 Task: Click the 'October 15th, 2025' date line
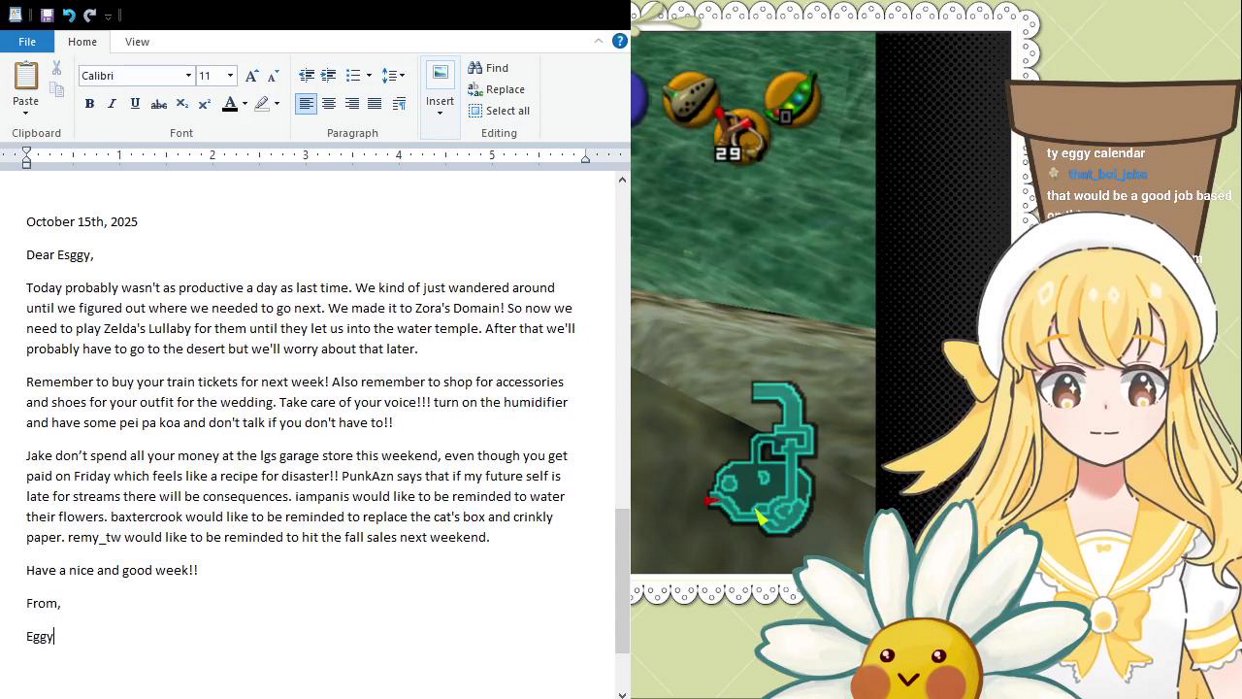click(x=82, y=222)
